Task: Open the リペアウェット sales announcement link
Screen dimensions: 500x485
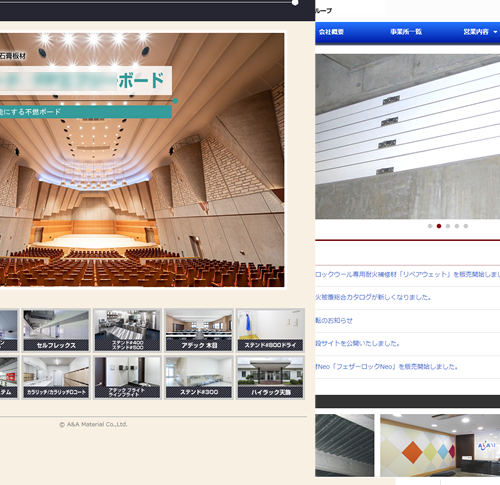Action: (x=407, y=274)
